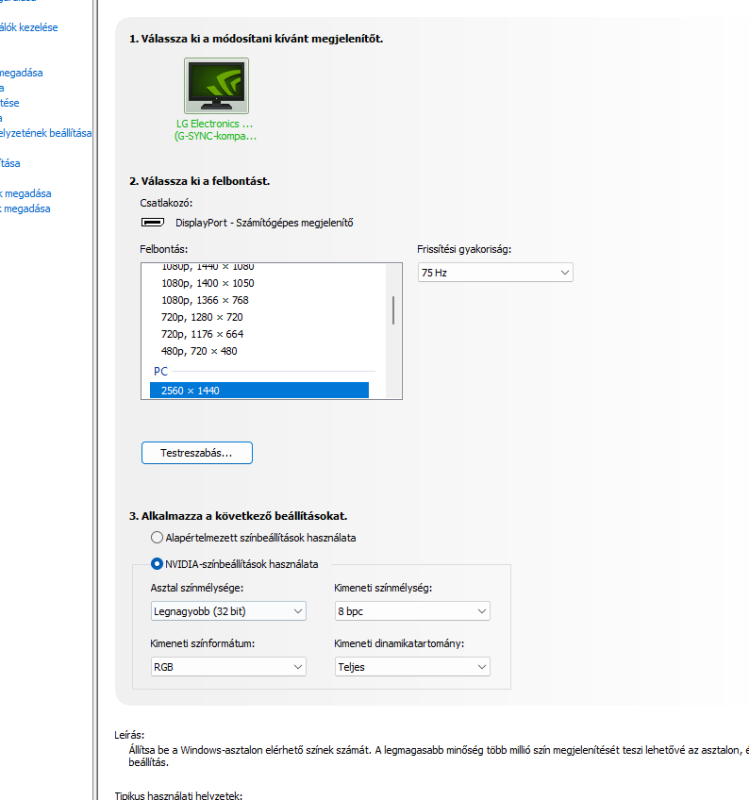Select resolution 720p, 1280 × 720
The image size is (749, 800).
click(x=202, y=317)
